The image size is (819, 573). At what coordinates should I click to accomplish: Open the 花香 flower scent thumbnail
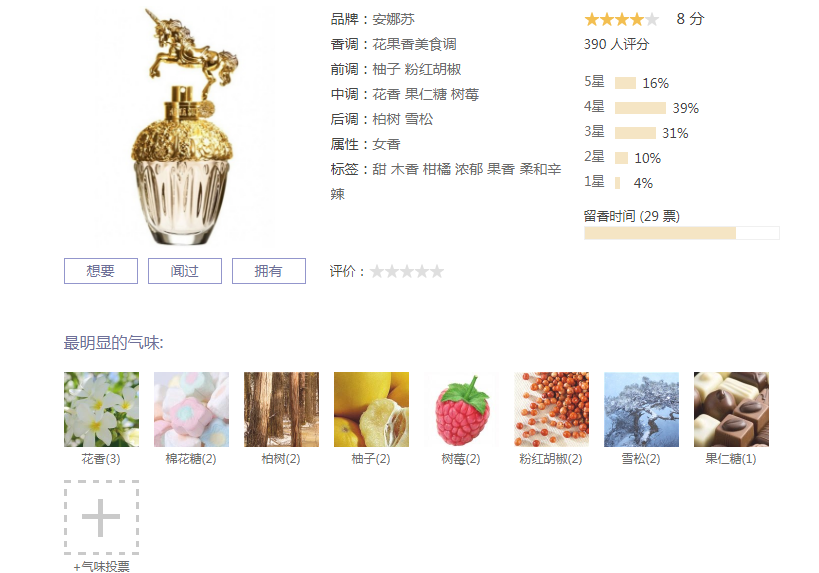101,410
